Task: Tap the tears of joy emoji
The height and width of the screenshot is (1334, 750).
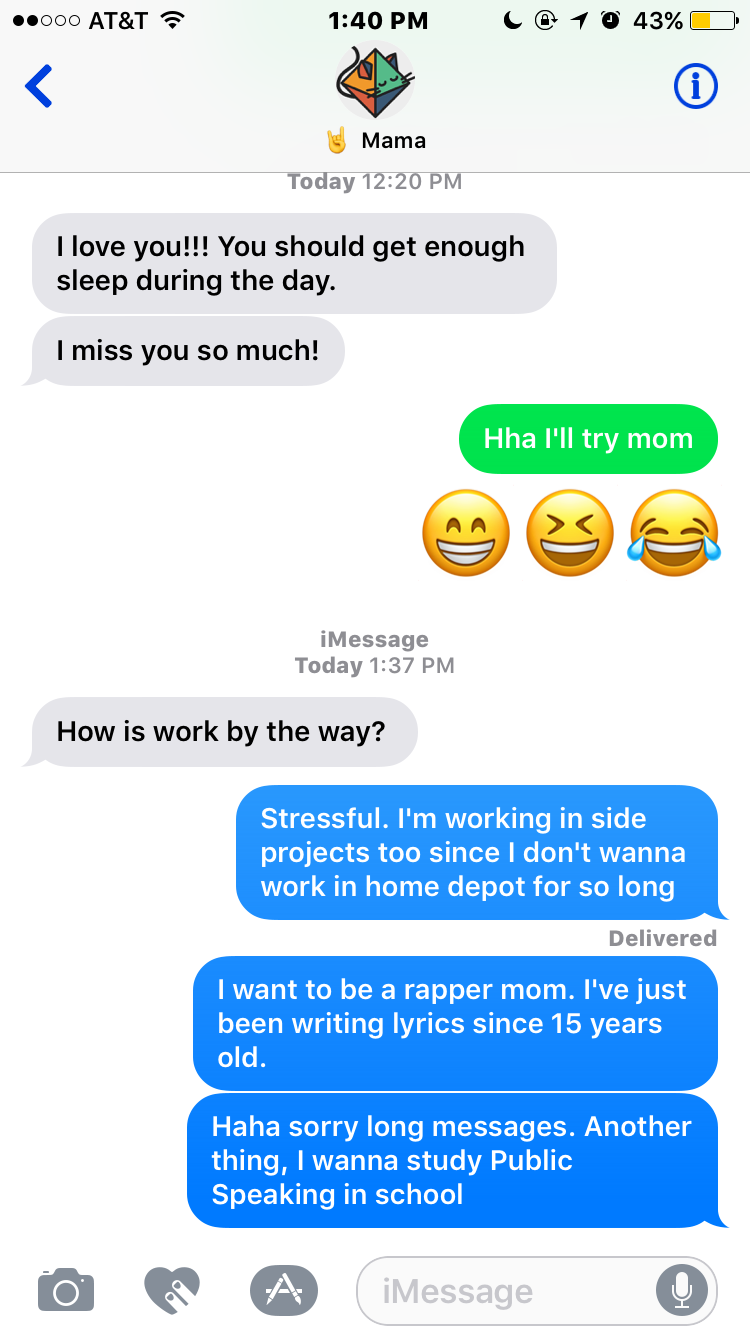Action: click(674, 534)
